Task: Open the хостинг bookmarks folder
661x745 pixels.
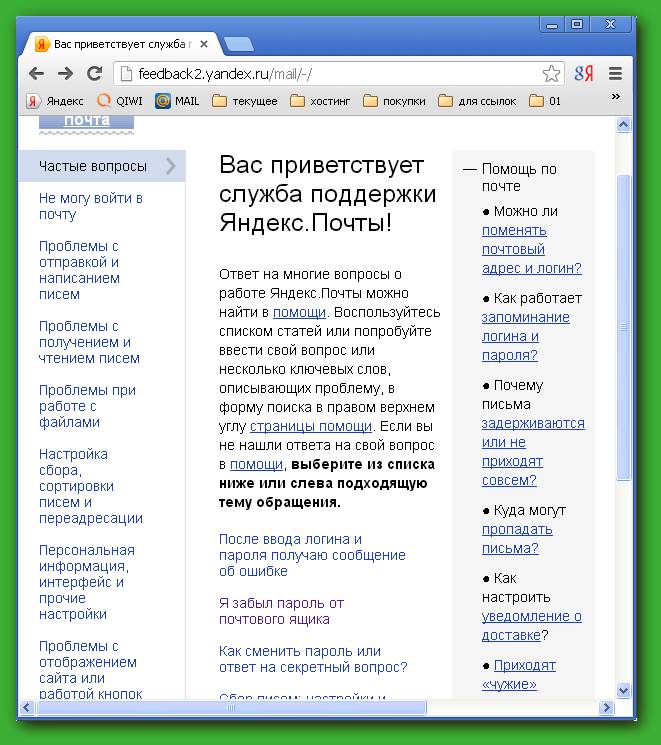Action: pos(320,101)
